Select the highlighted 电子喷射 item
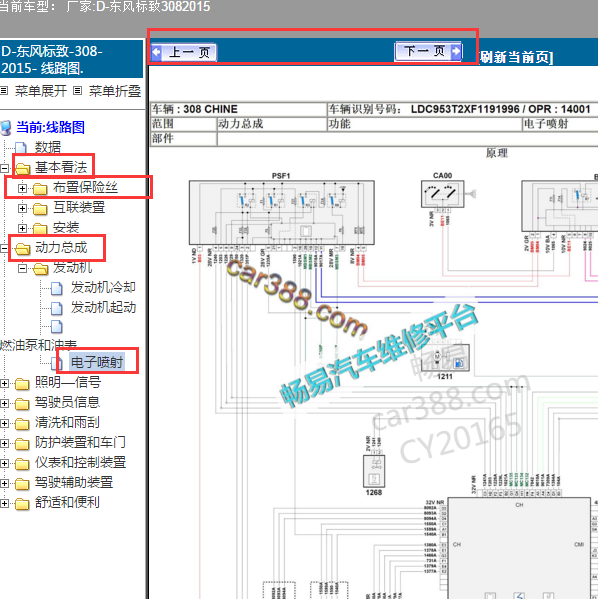 [x=97, y=362]
